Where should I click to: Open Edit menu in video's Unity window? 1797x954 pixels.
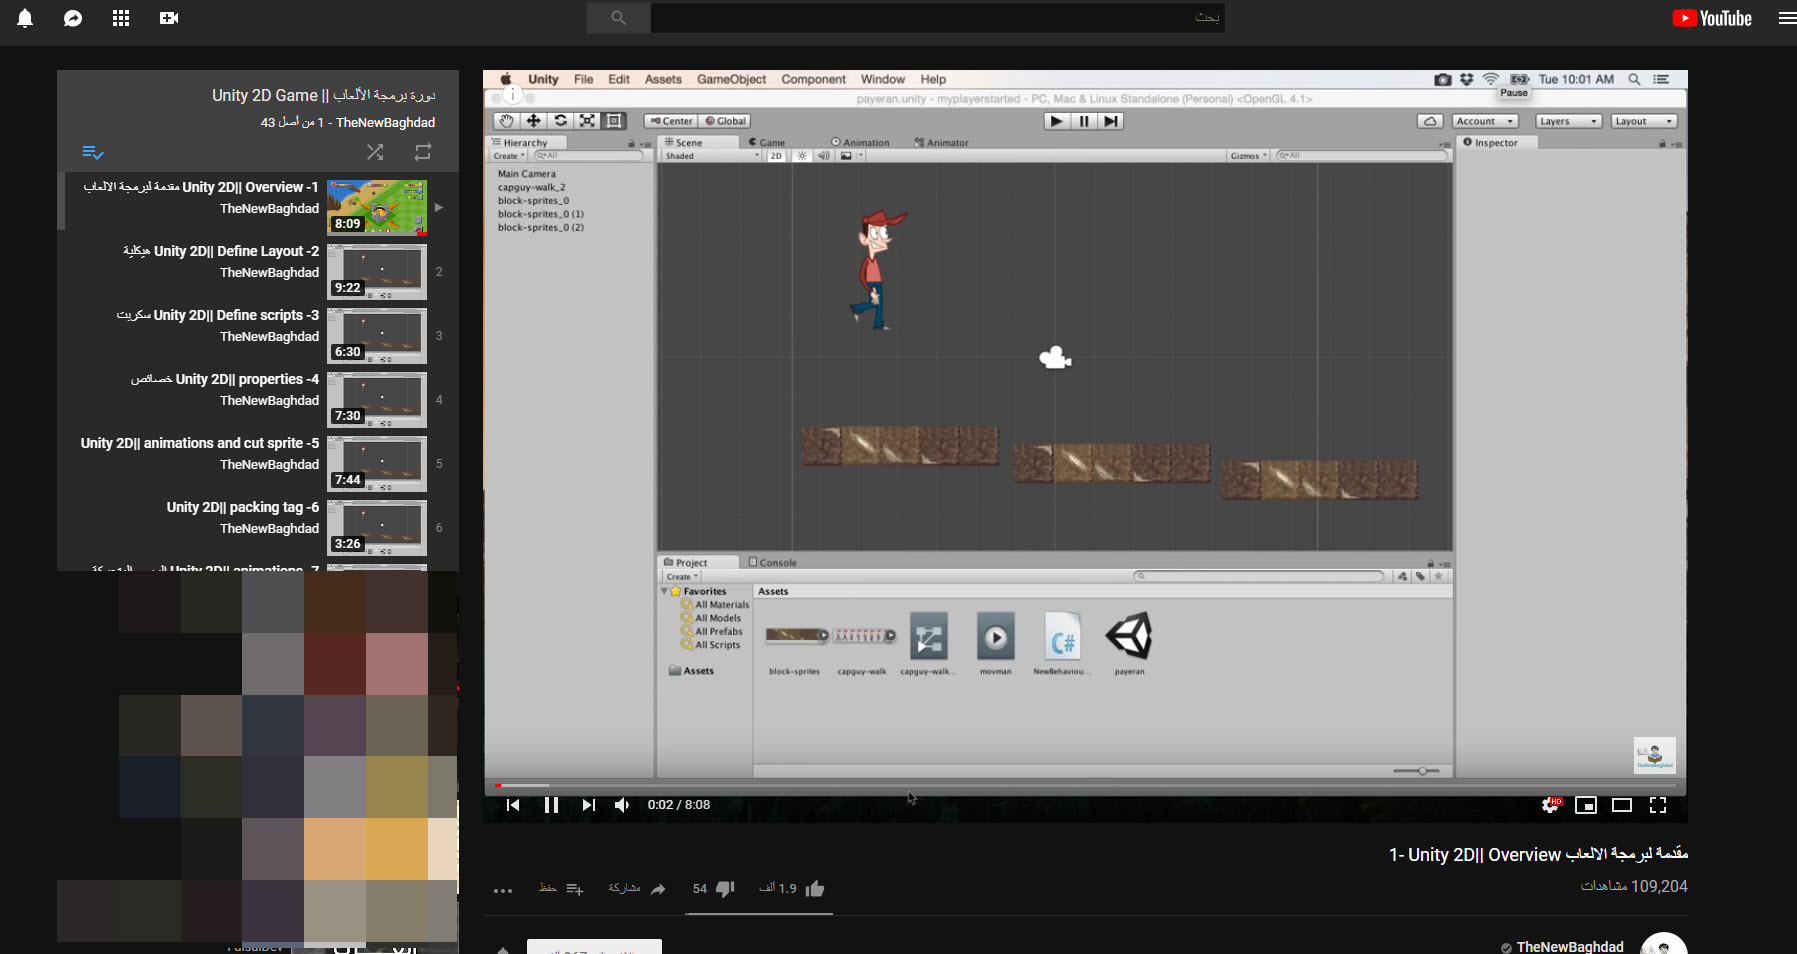pos(619,79)
